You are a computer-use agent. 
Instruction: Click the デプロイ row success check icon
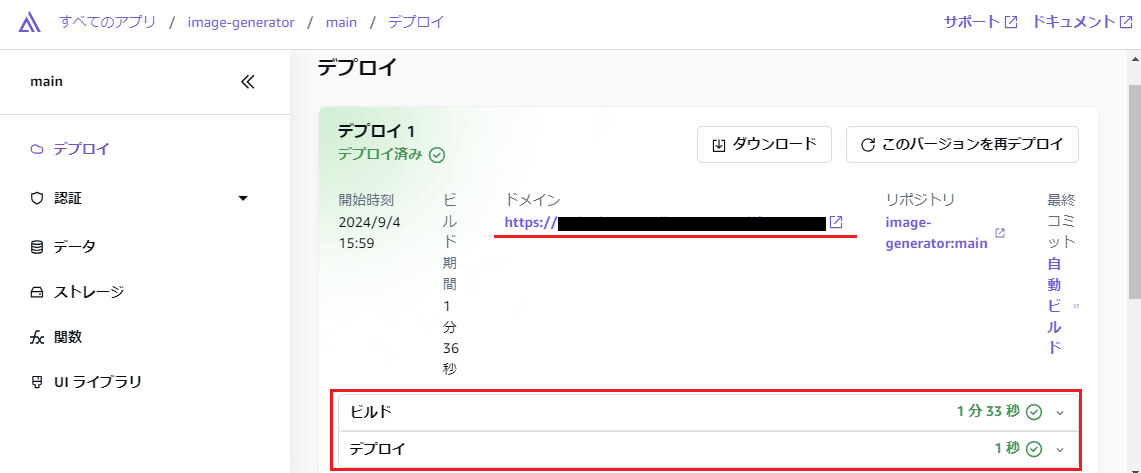click(1034, 450)
